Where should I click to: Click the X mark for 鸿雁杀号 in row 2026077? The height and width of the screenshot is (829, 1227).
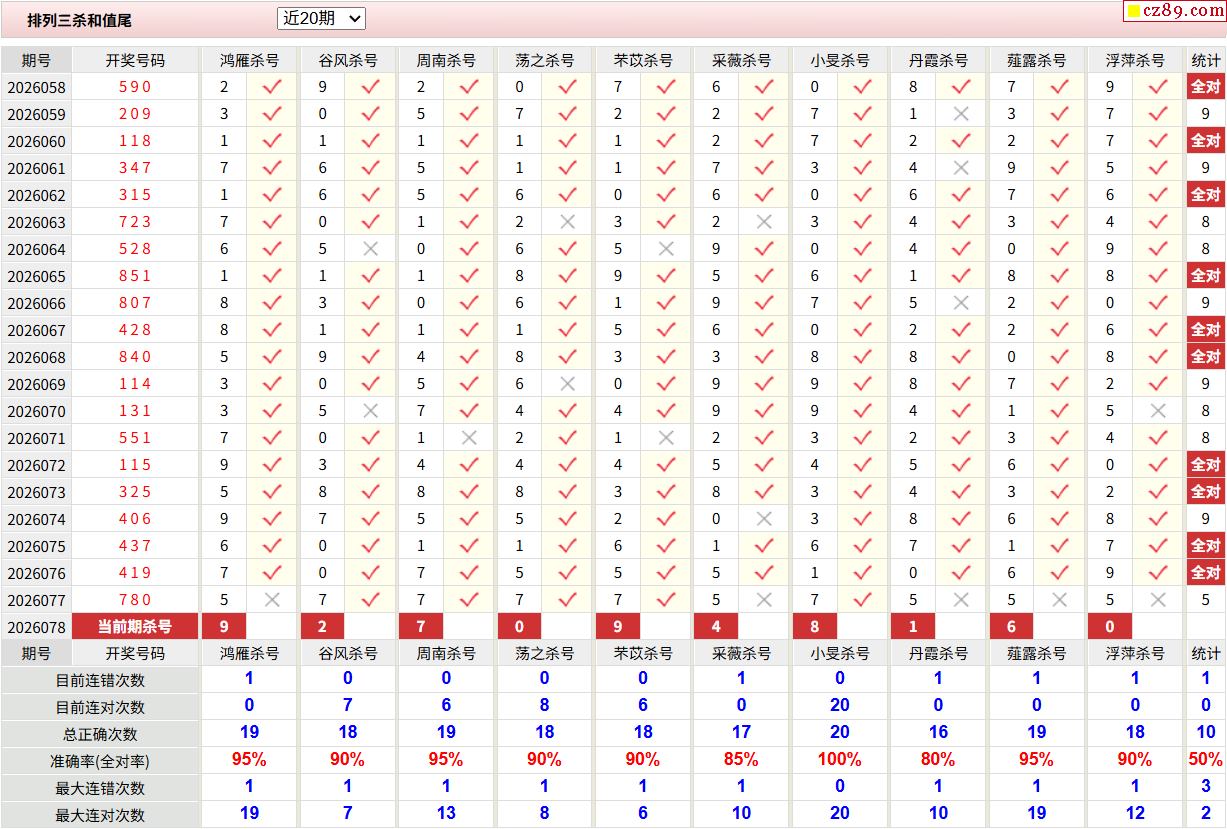(272, 600)
